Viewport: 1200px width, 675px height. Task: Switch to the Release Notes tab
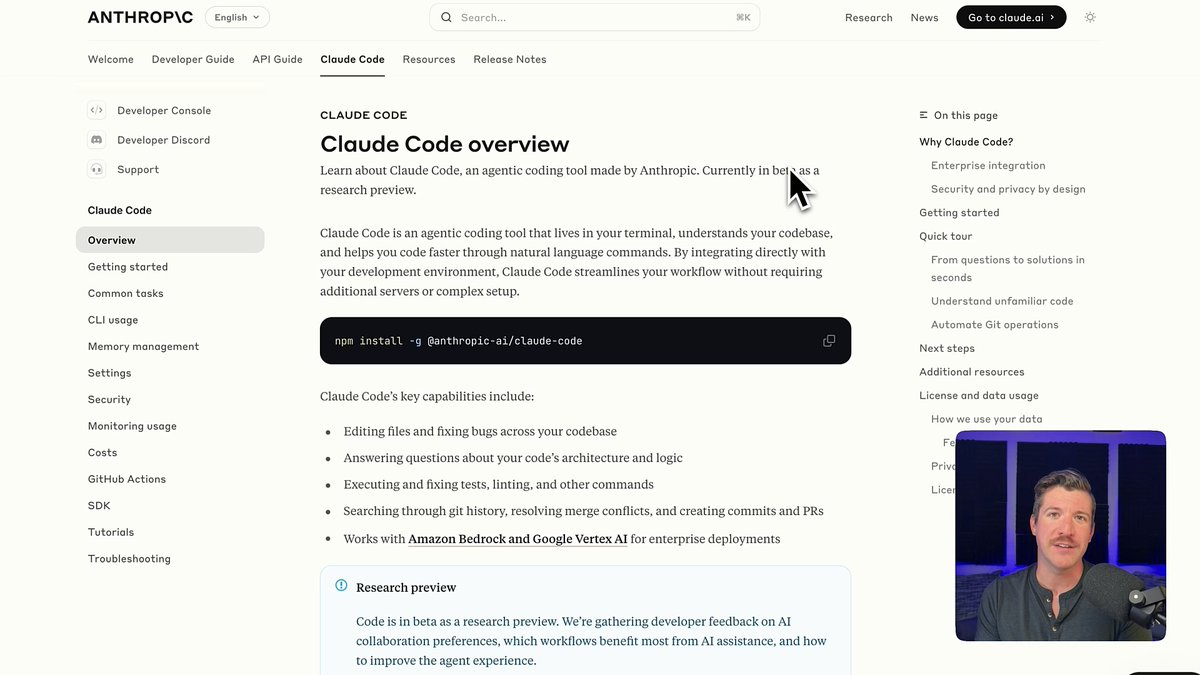(x=510, y=59)
